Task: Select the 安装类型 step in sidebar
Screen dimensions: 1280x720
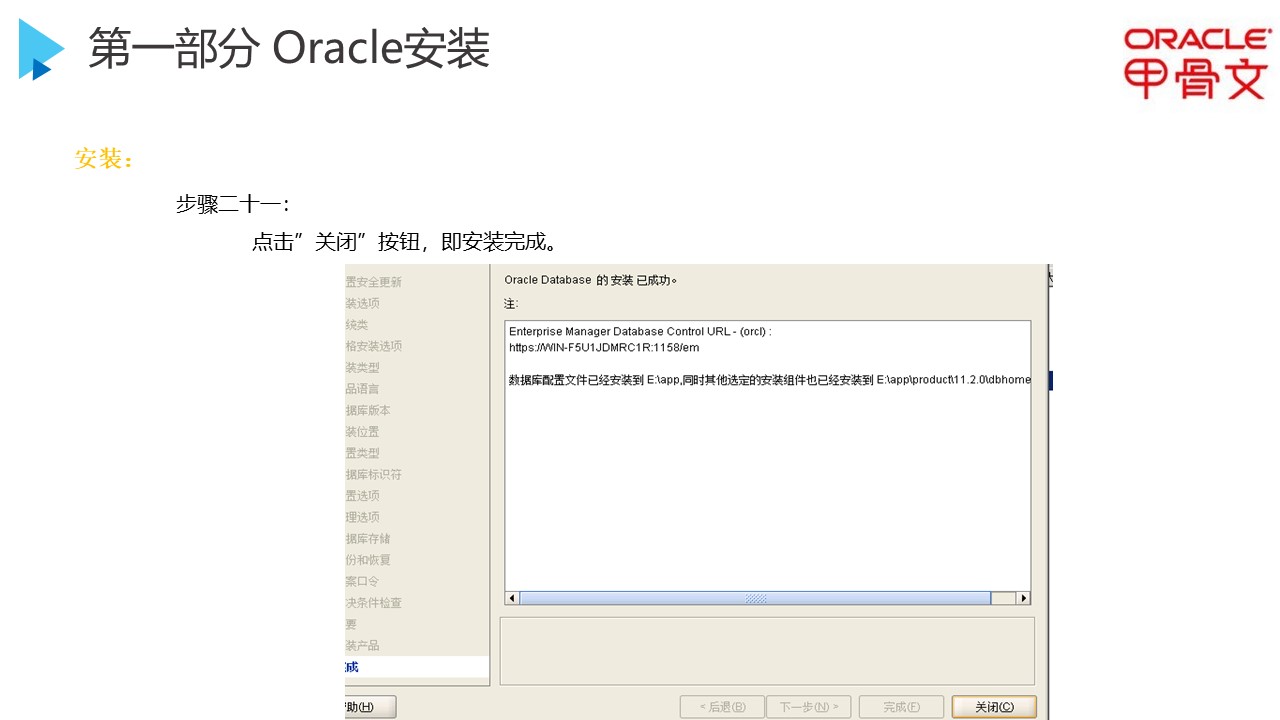Action: (362, 367)
